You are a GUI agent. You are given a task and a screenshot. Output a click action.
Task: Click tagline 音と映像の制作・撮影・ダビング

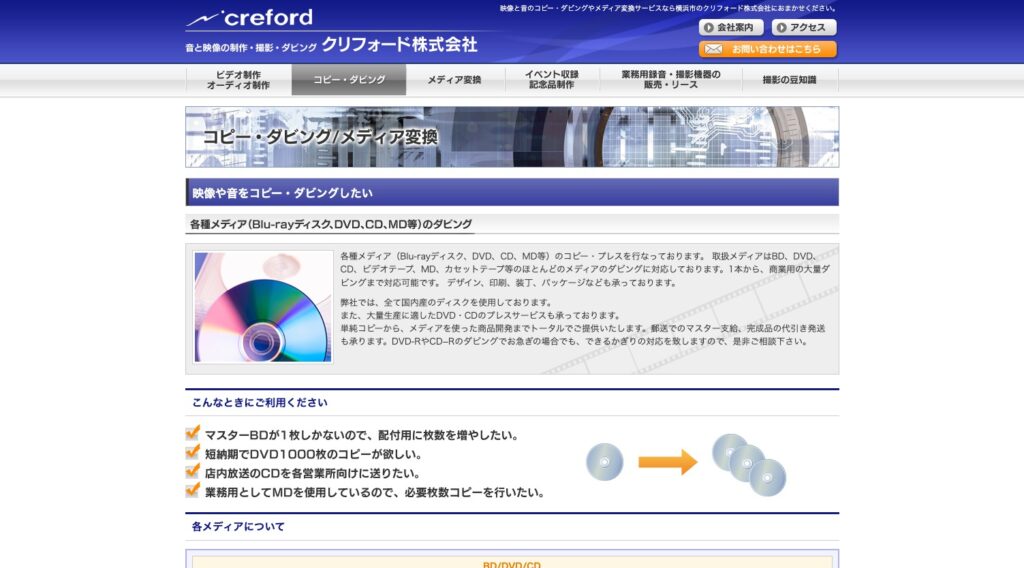251,48
